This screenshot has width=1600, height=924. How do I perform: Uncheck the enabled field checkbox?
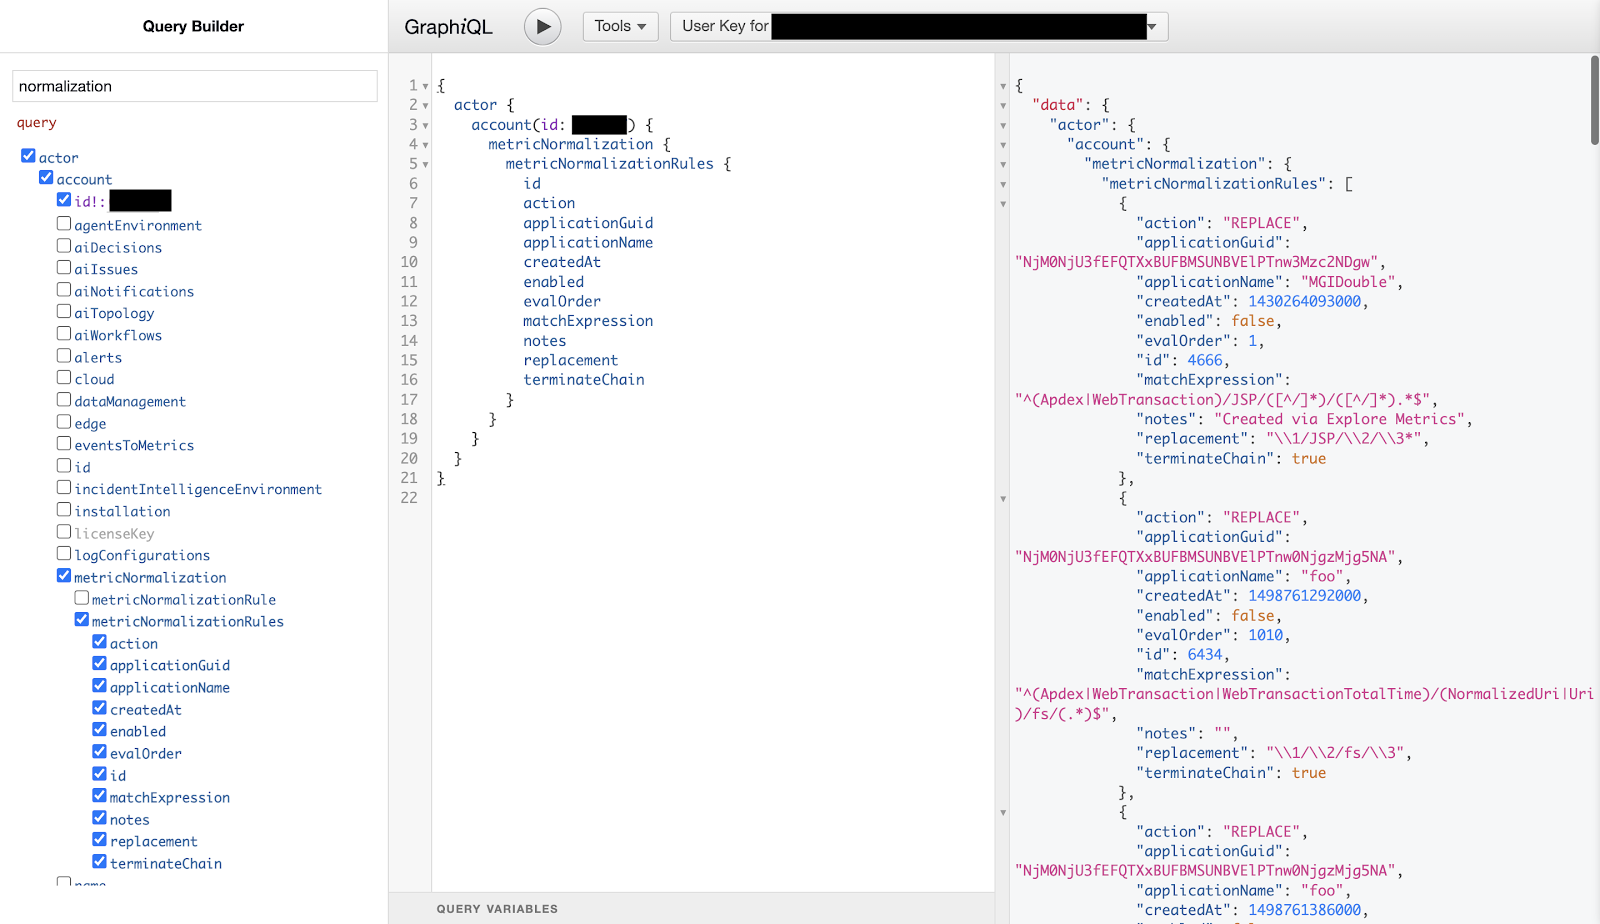[x=100, y=730]
